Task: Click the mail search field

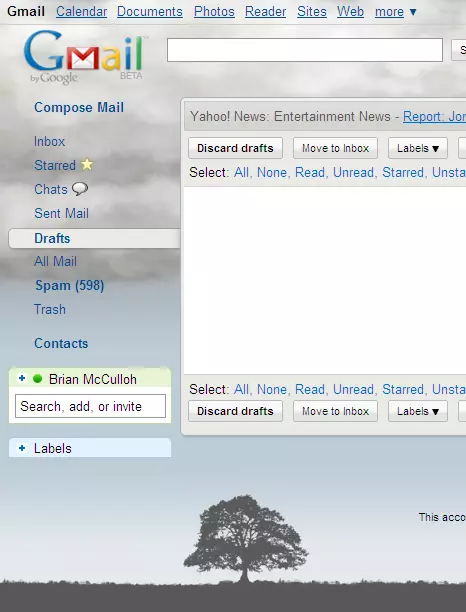Action: tap(305, 50)
